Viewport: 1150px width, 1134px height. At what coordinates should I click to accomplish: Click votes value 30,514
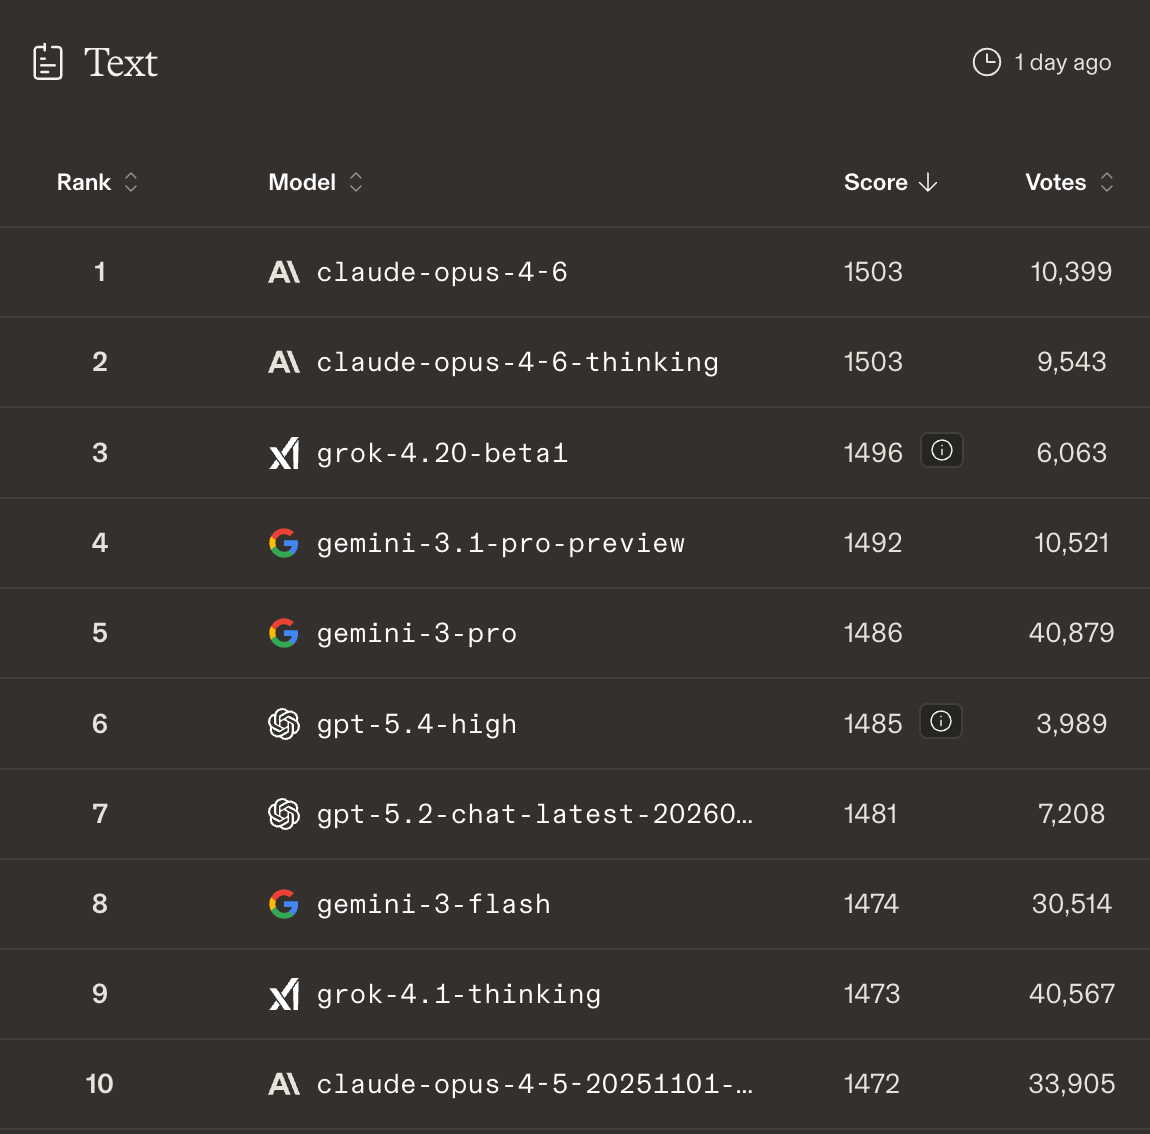pyautogui.click(x=1072, y=904)
